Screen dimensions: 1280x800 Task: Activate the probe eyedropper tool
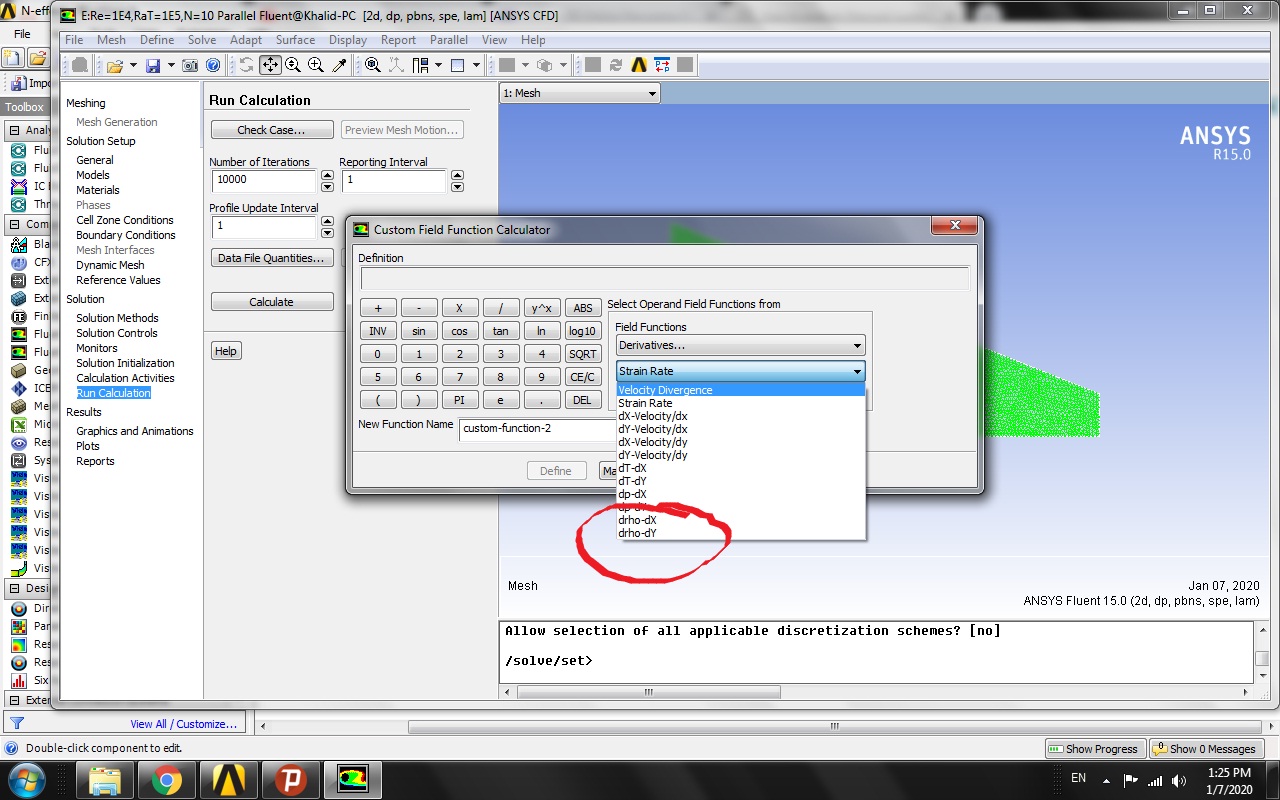[340, 64]
